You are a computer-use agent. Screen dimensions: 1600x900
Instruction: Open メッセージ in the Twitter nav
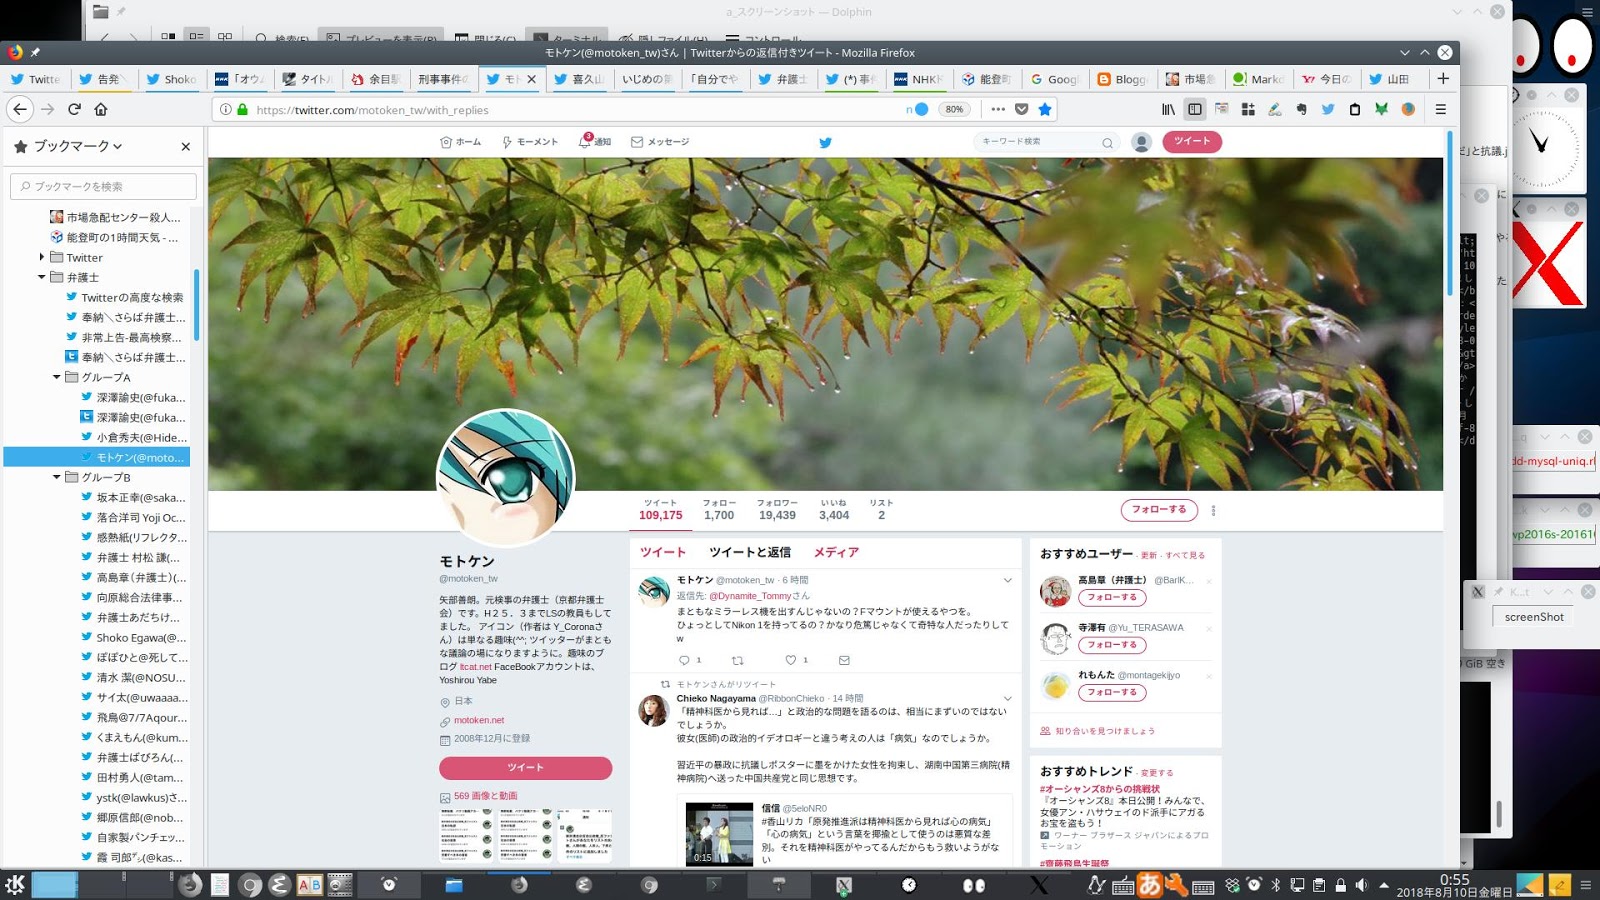660,142
